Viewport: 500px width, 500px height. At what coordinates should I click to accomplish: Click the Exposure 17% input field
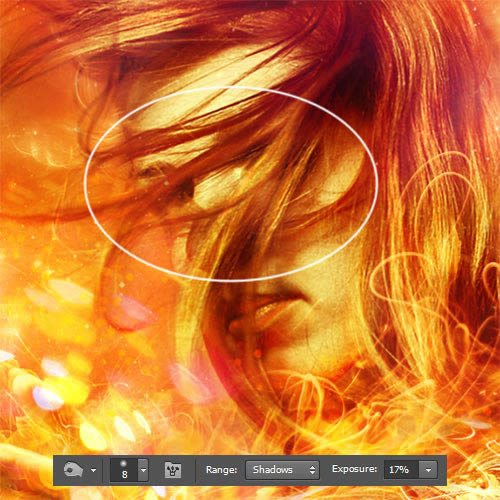(401, 470)
